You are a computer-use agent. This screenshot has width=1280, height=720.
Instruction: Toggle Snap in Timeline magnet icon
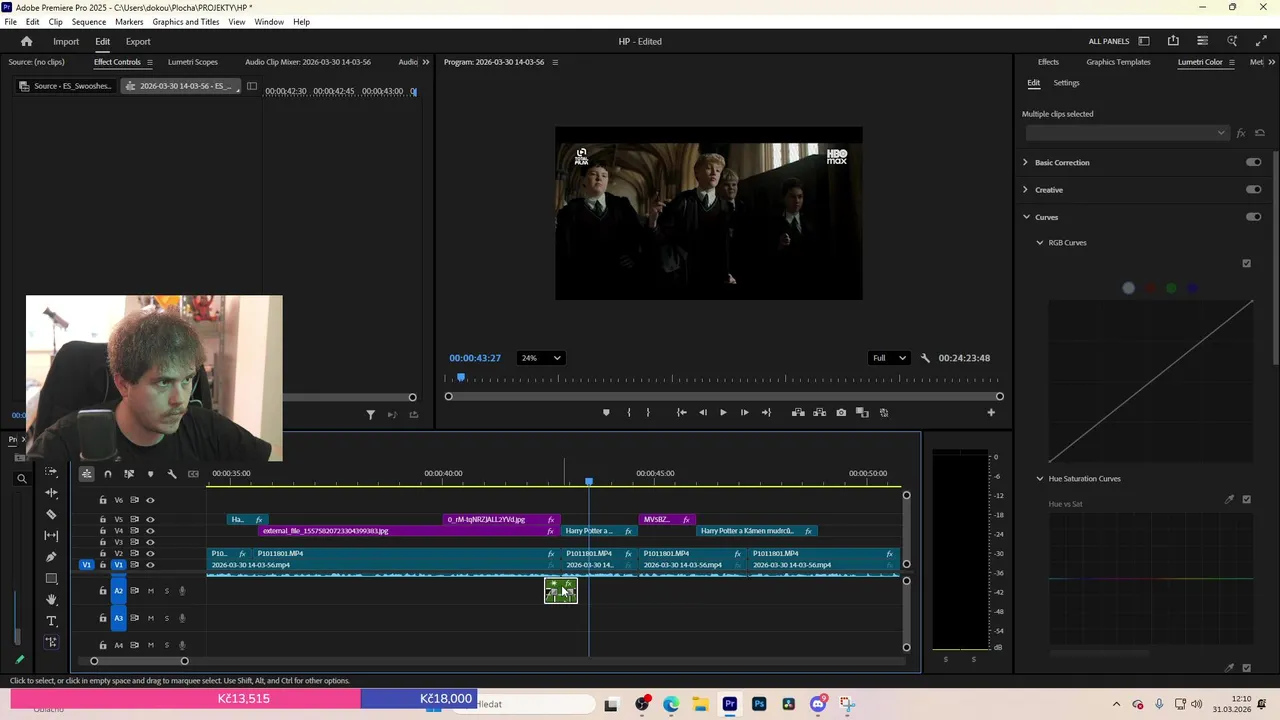pyautogui.click(x=108, y=474)
